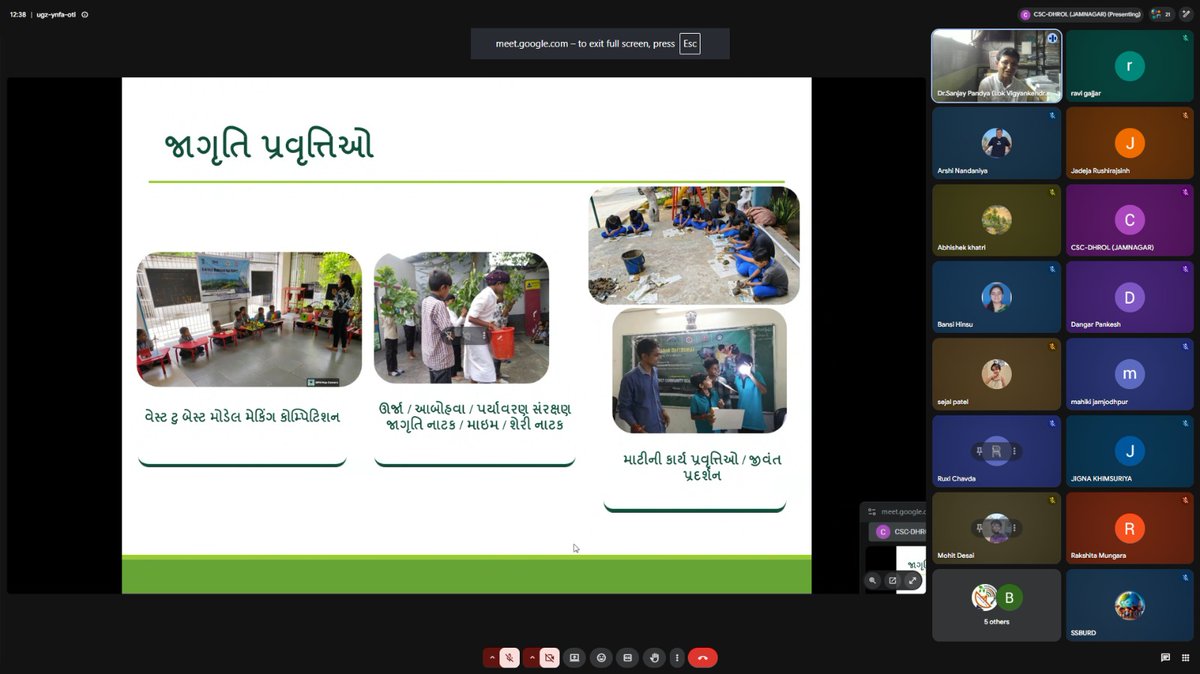Click the CSC-DHROL (JAMNAGAR) Presenting chip
The image size is (1200, 674).
click(1080, 15)
